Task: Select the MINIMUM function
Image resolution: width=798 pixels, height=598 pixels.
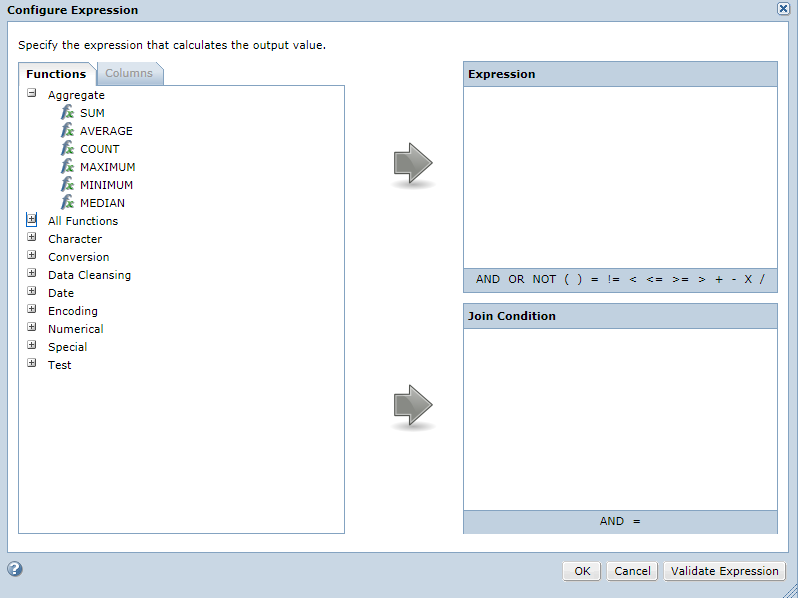Action: coord(106,185)
